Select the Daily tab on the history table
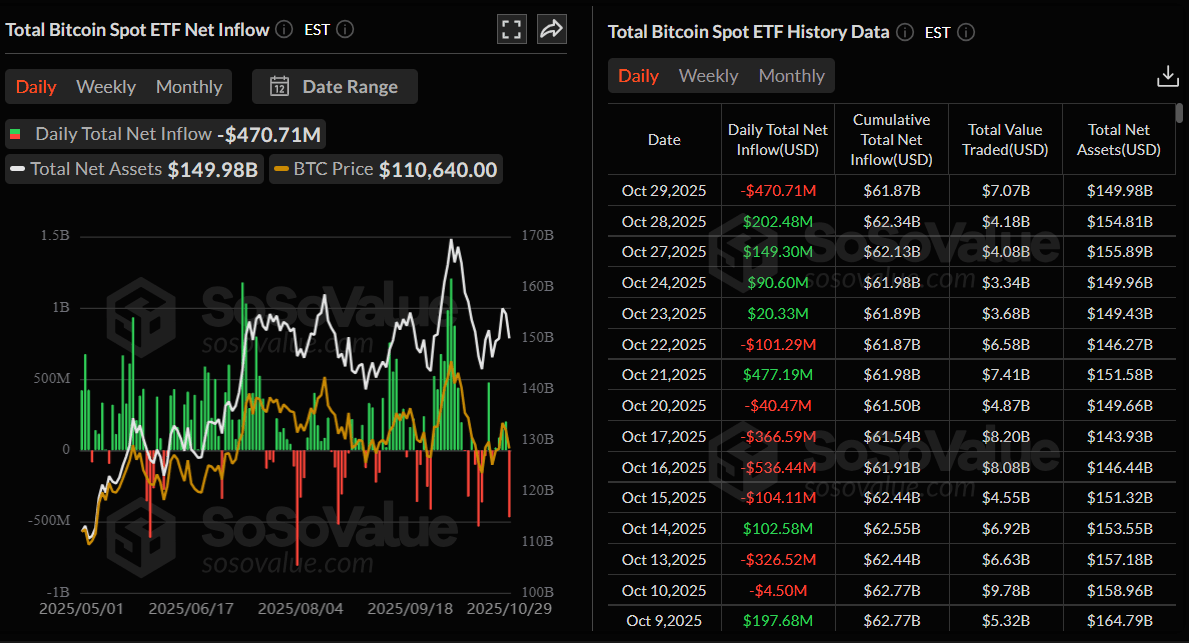 click(639, 75)
